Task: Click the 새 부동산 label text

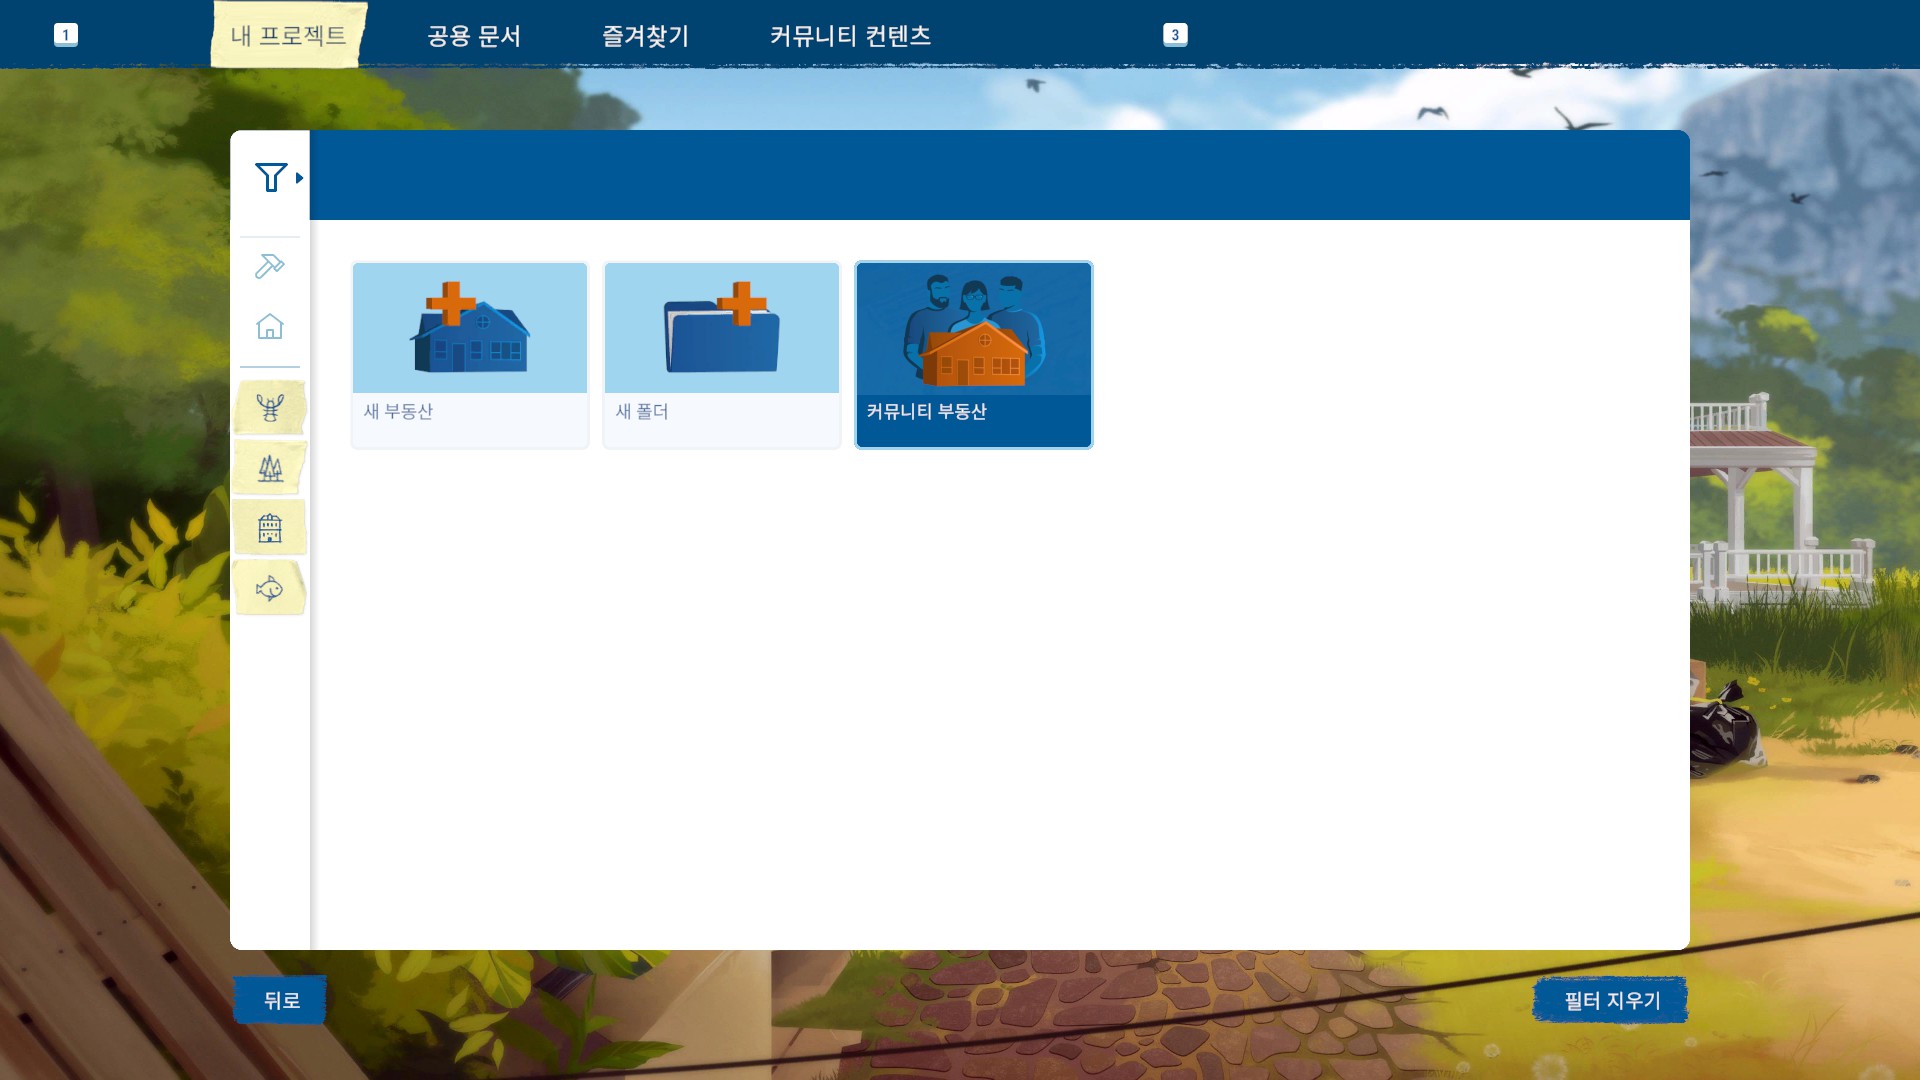Action: (398, 412)
